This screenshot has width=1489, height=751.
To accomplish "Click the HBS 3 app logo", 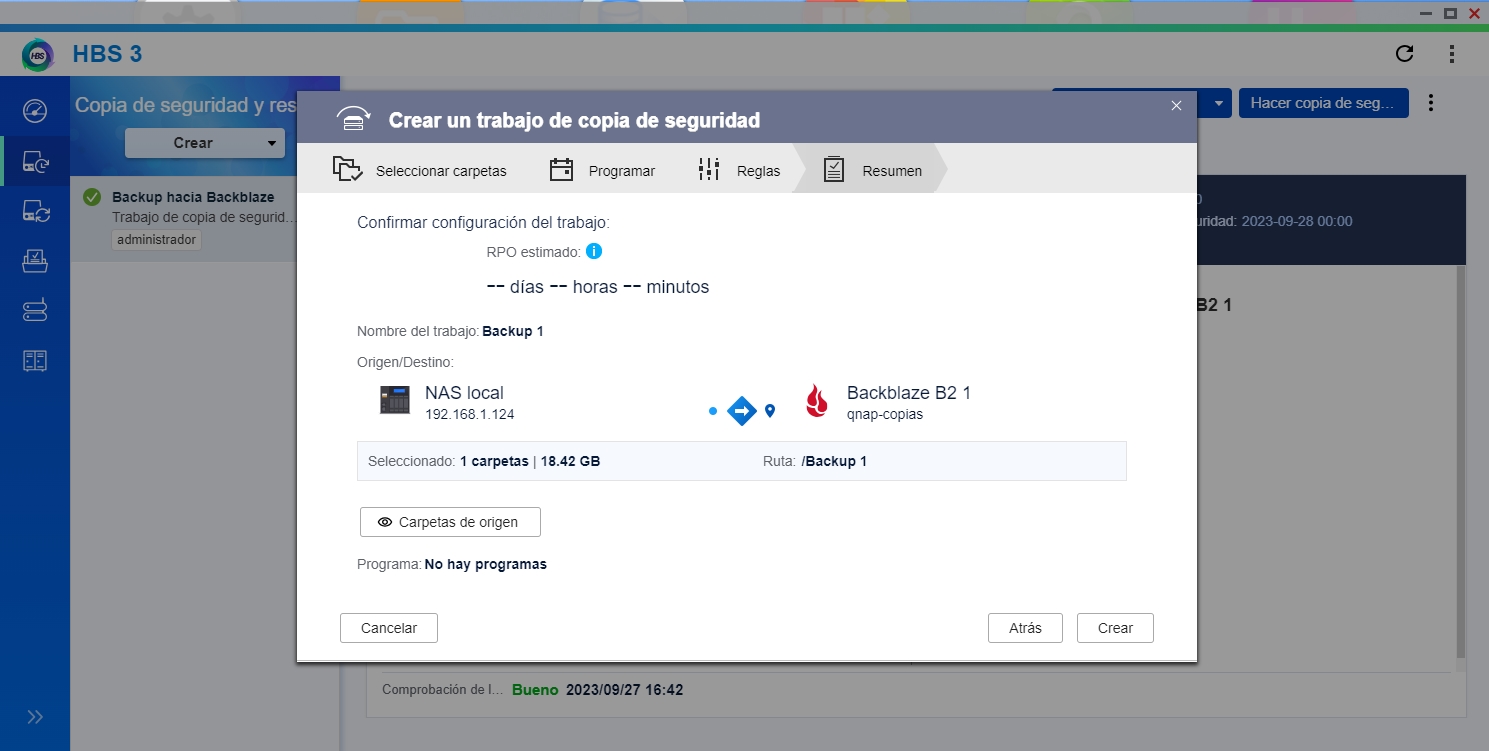I will (x=38, y=54).
